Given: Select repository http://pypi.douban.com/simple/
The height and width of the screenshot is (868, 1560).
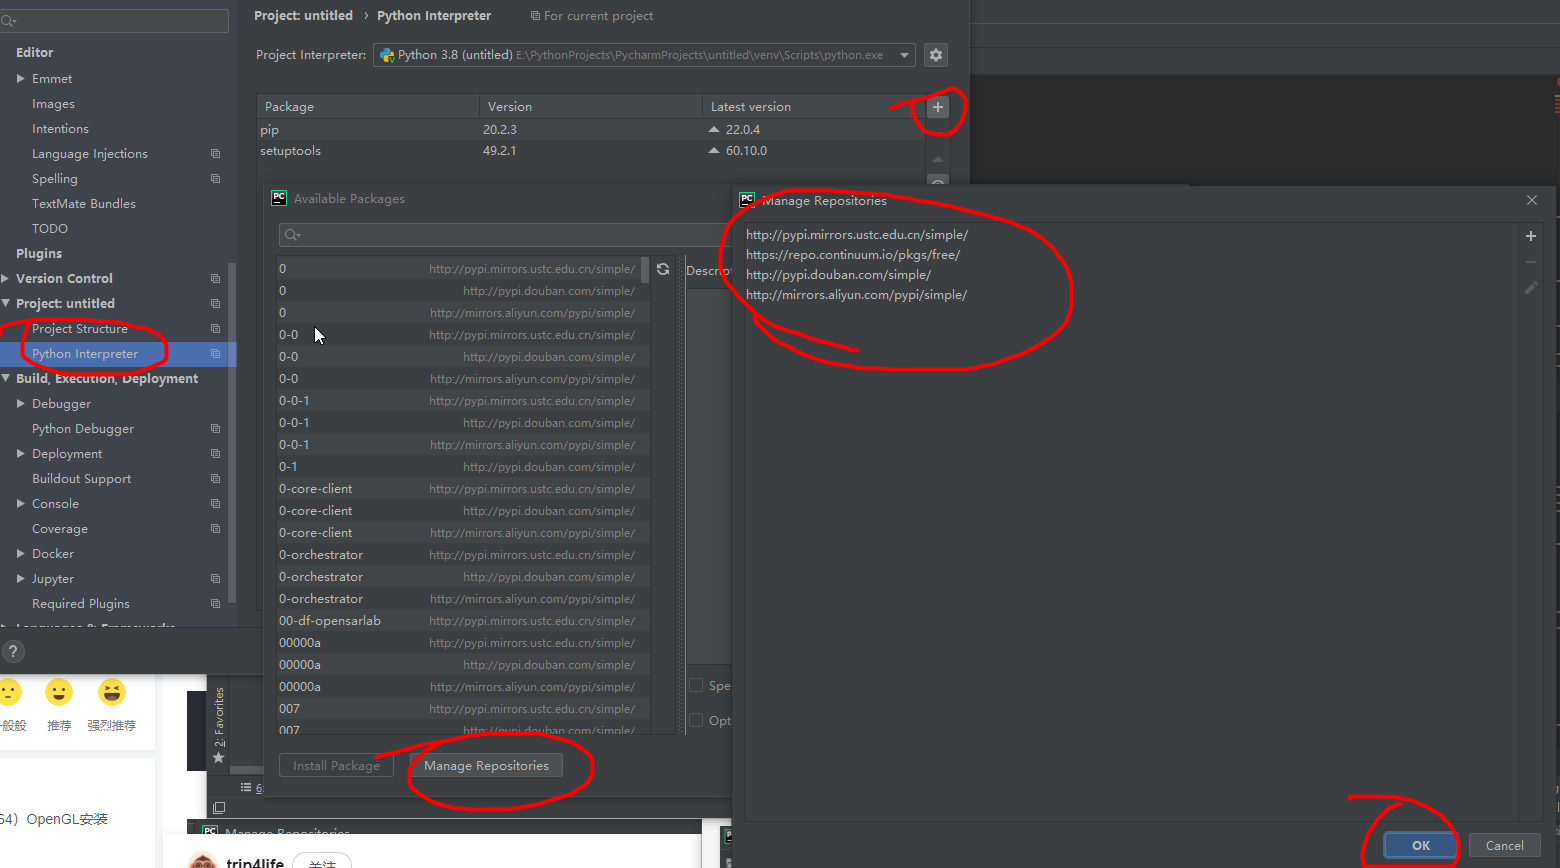Looking at the screenshot, I should [x=838, y=275].
